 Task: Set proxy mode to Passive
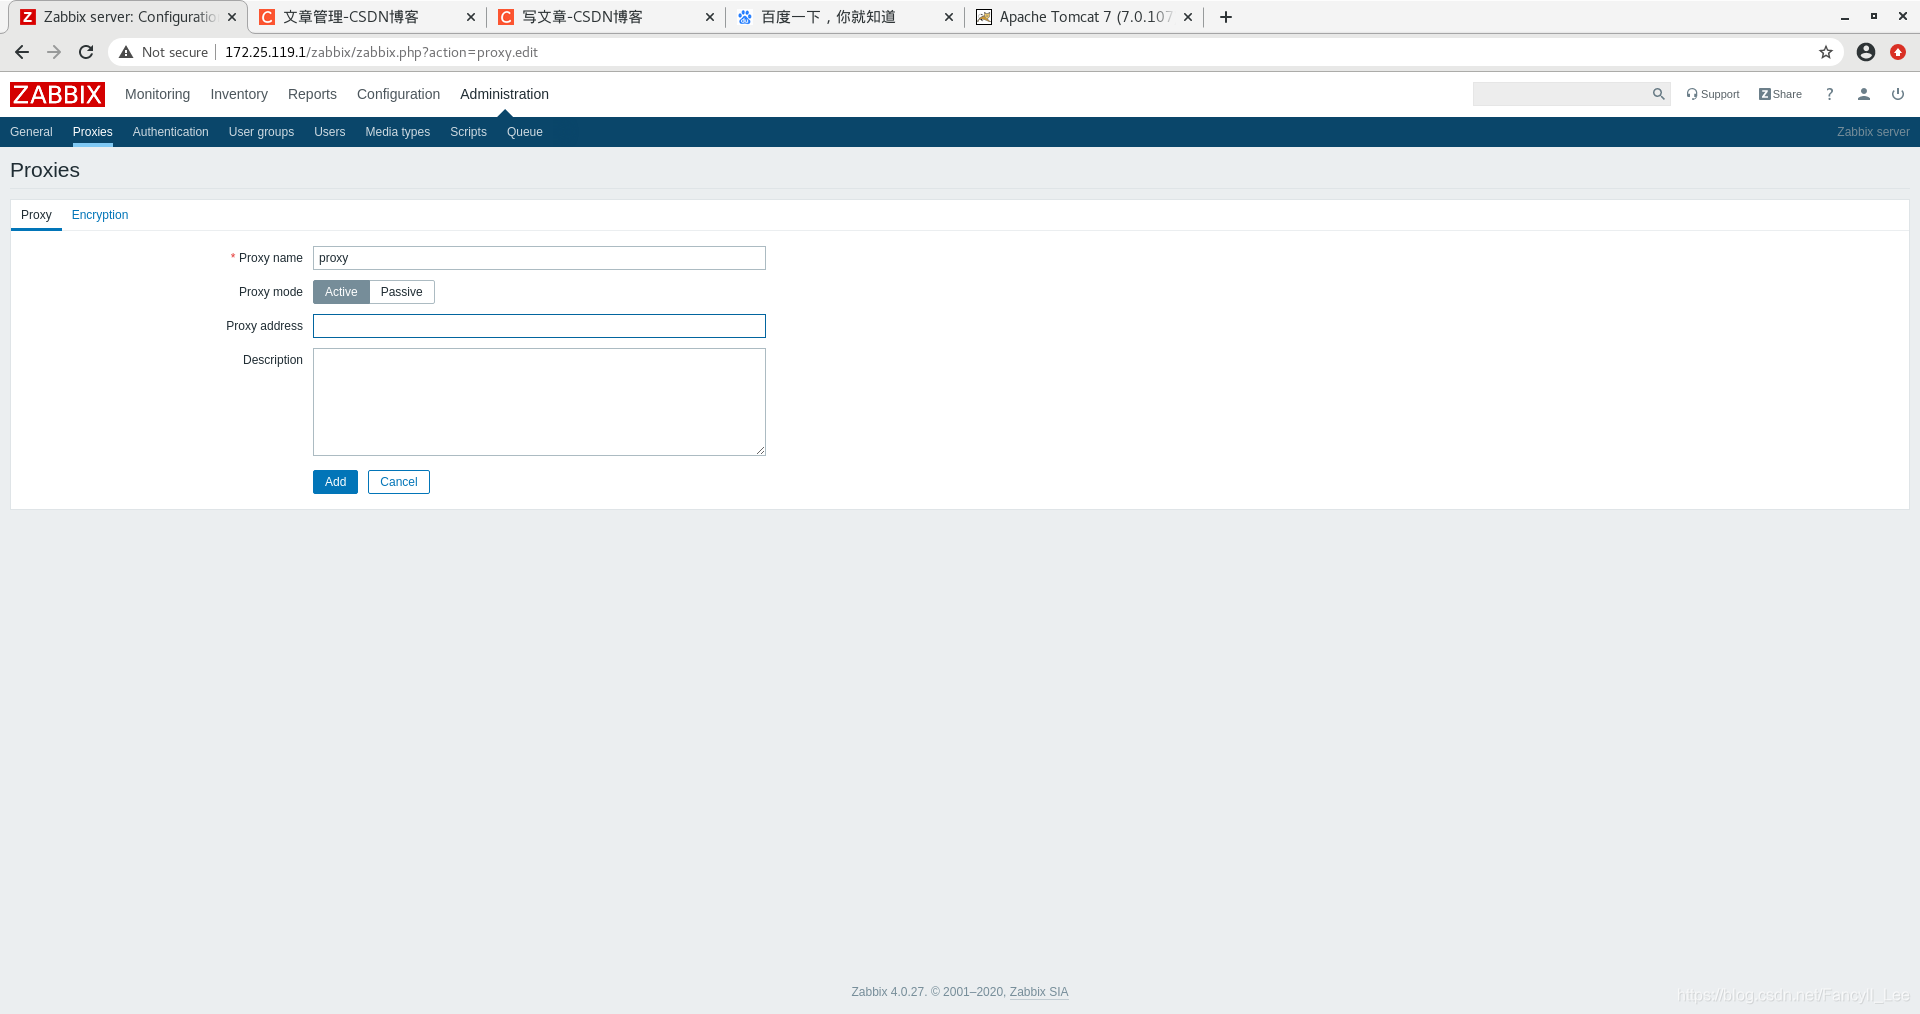[402, 292]
